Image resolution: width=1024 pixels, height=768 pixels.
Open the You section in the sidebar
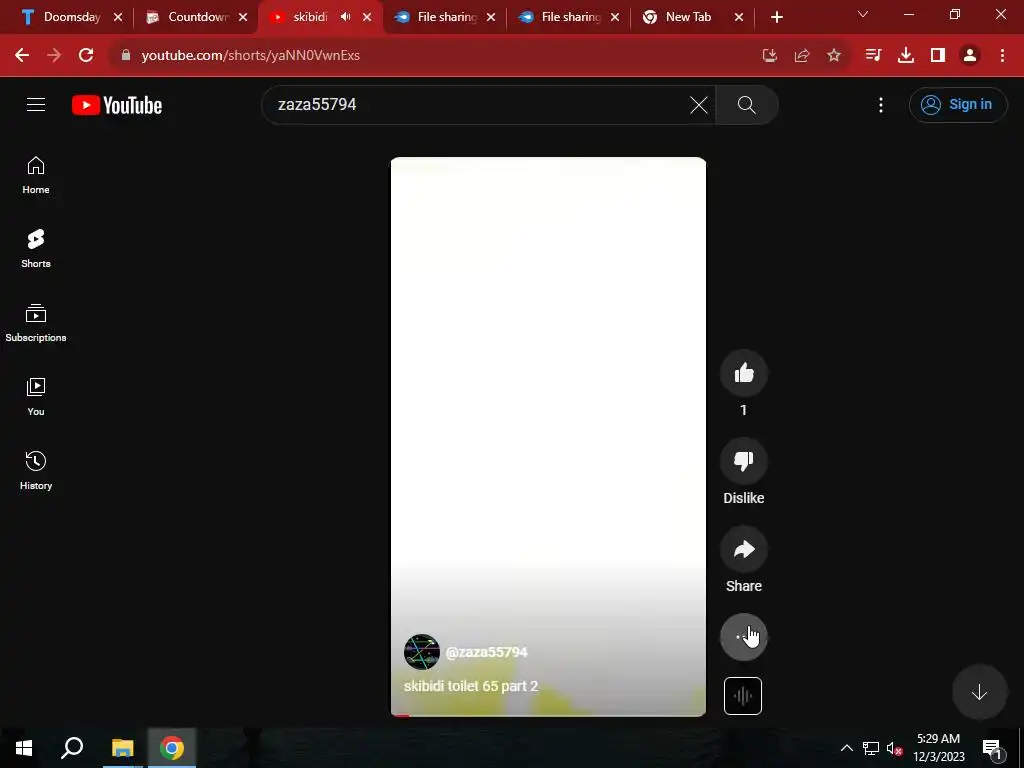tap(36, 397)
